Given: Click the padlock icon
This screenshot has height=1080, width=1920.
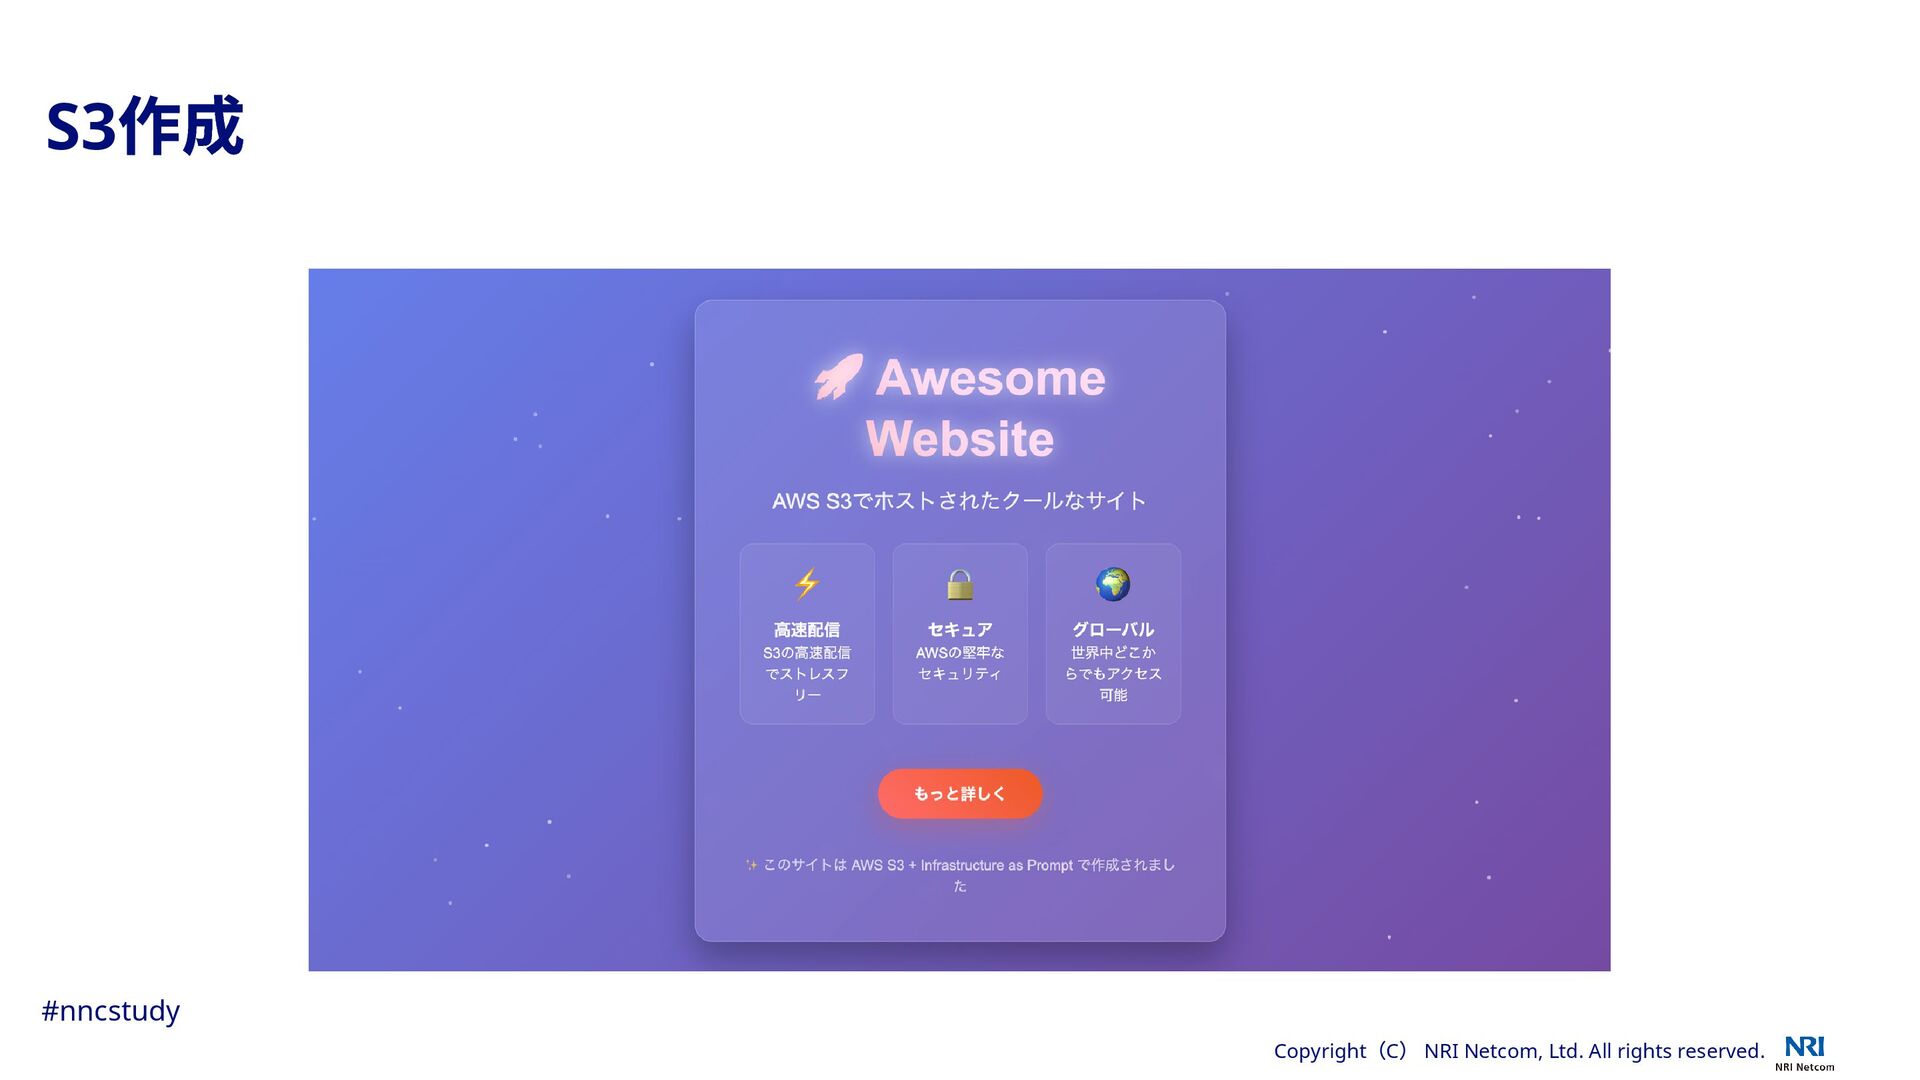Looking at the screenshot, I should point(960,584).
